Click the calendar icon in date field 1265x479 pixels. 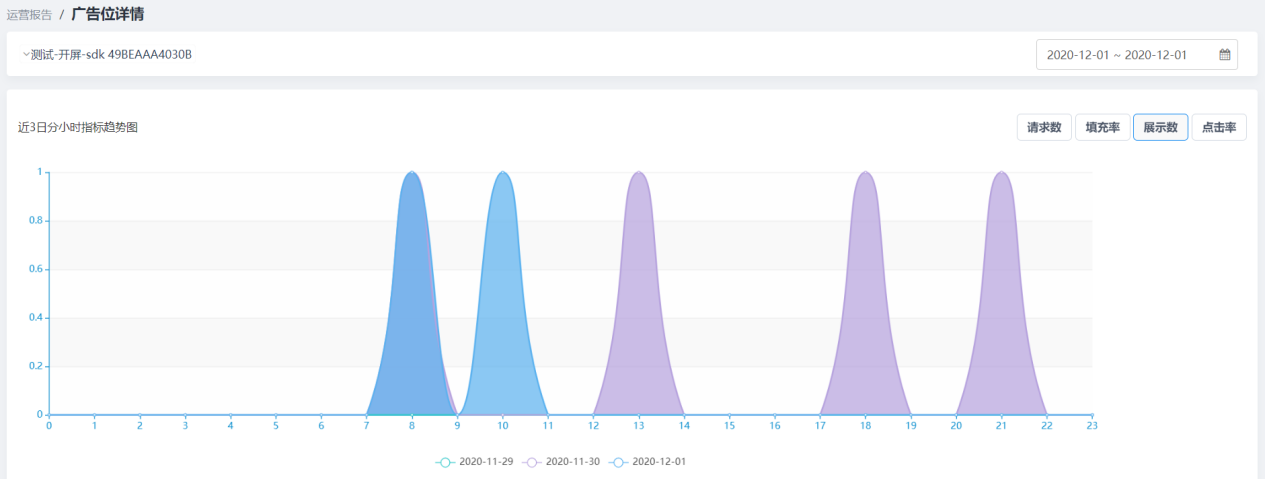[x=1224, y=55]
